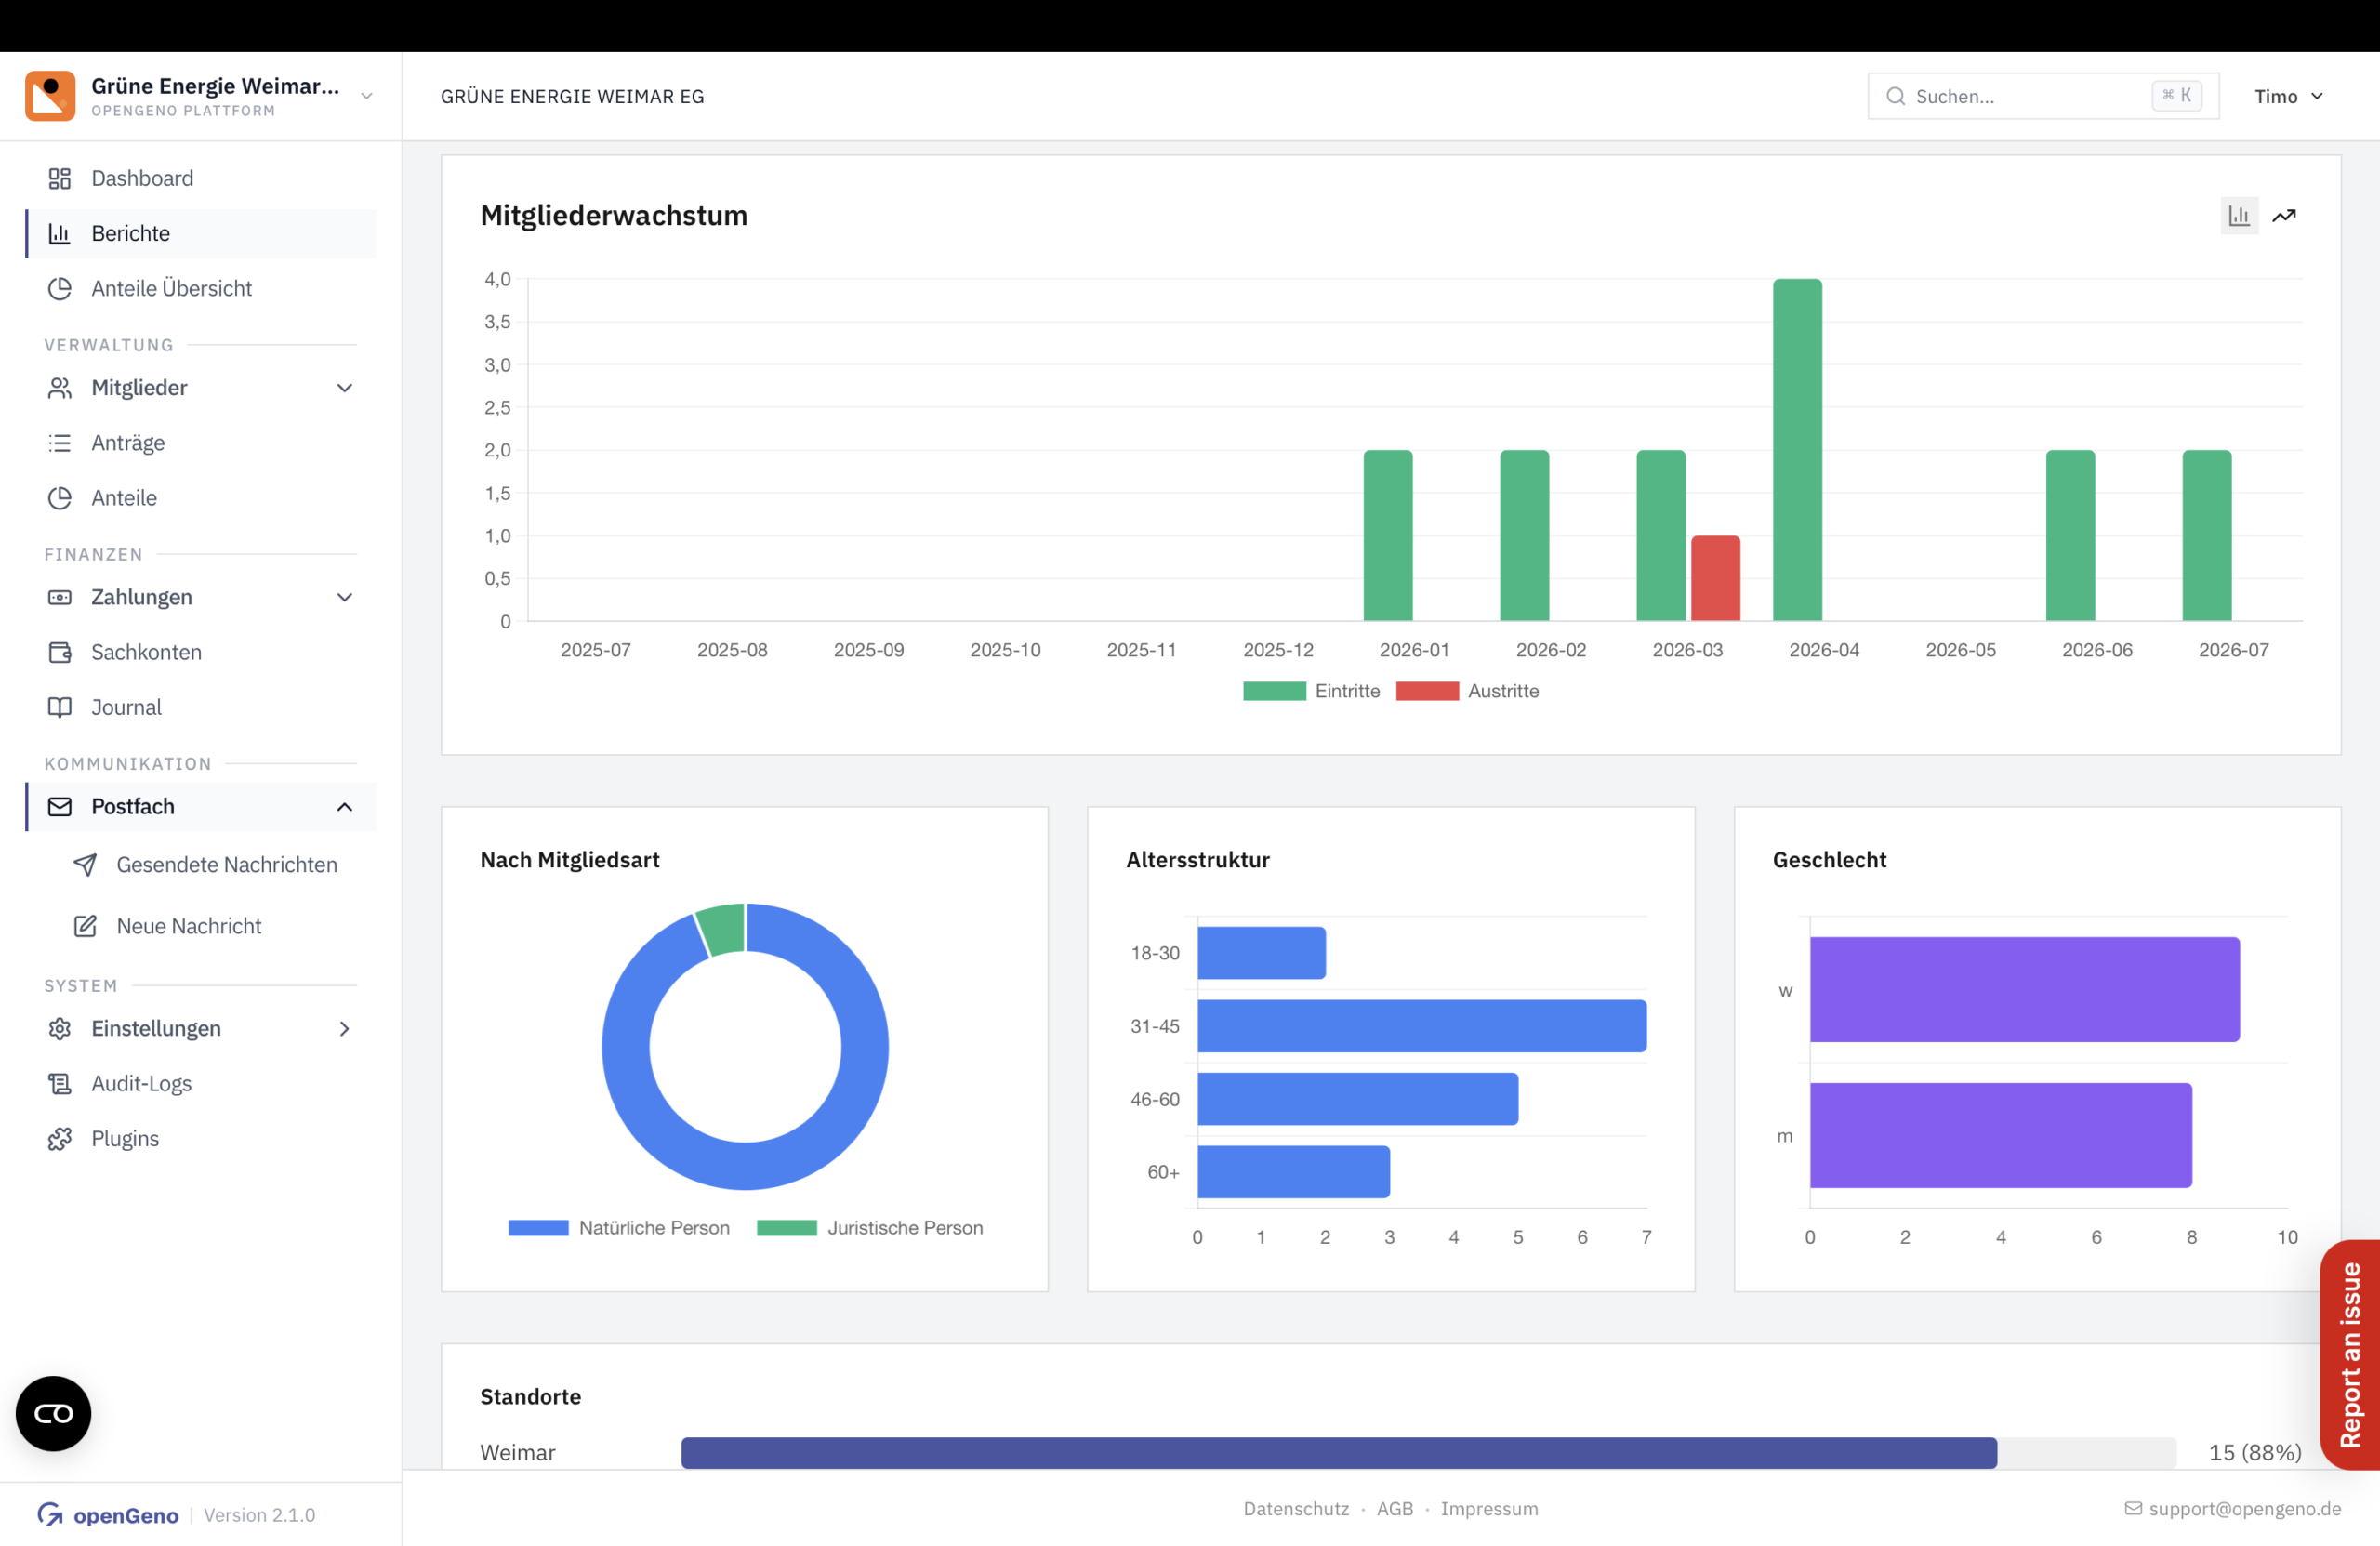This screenshot has height=1546, width=2380.
Task: Click the Neue Nachricht compose icon
Action: click(86, 926)
